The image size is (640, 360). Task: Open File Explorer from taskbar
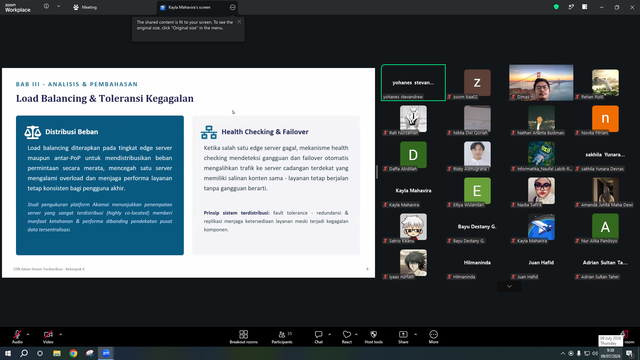[x=57, y=353]
